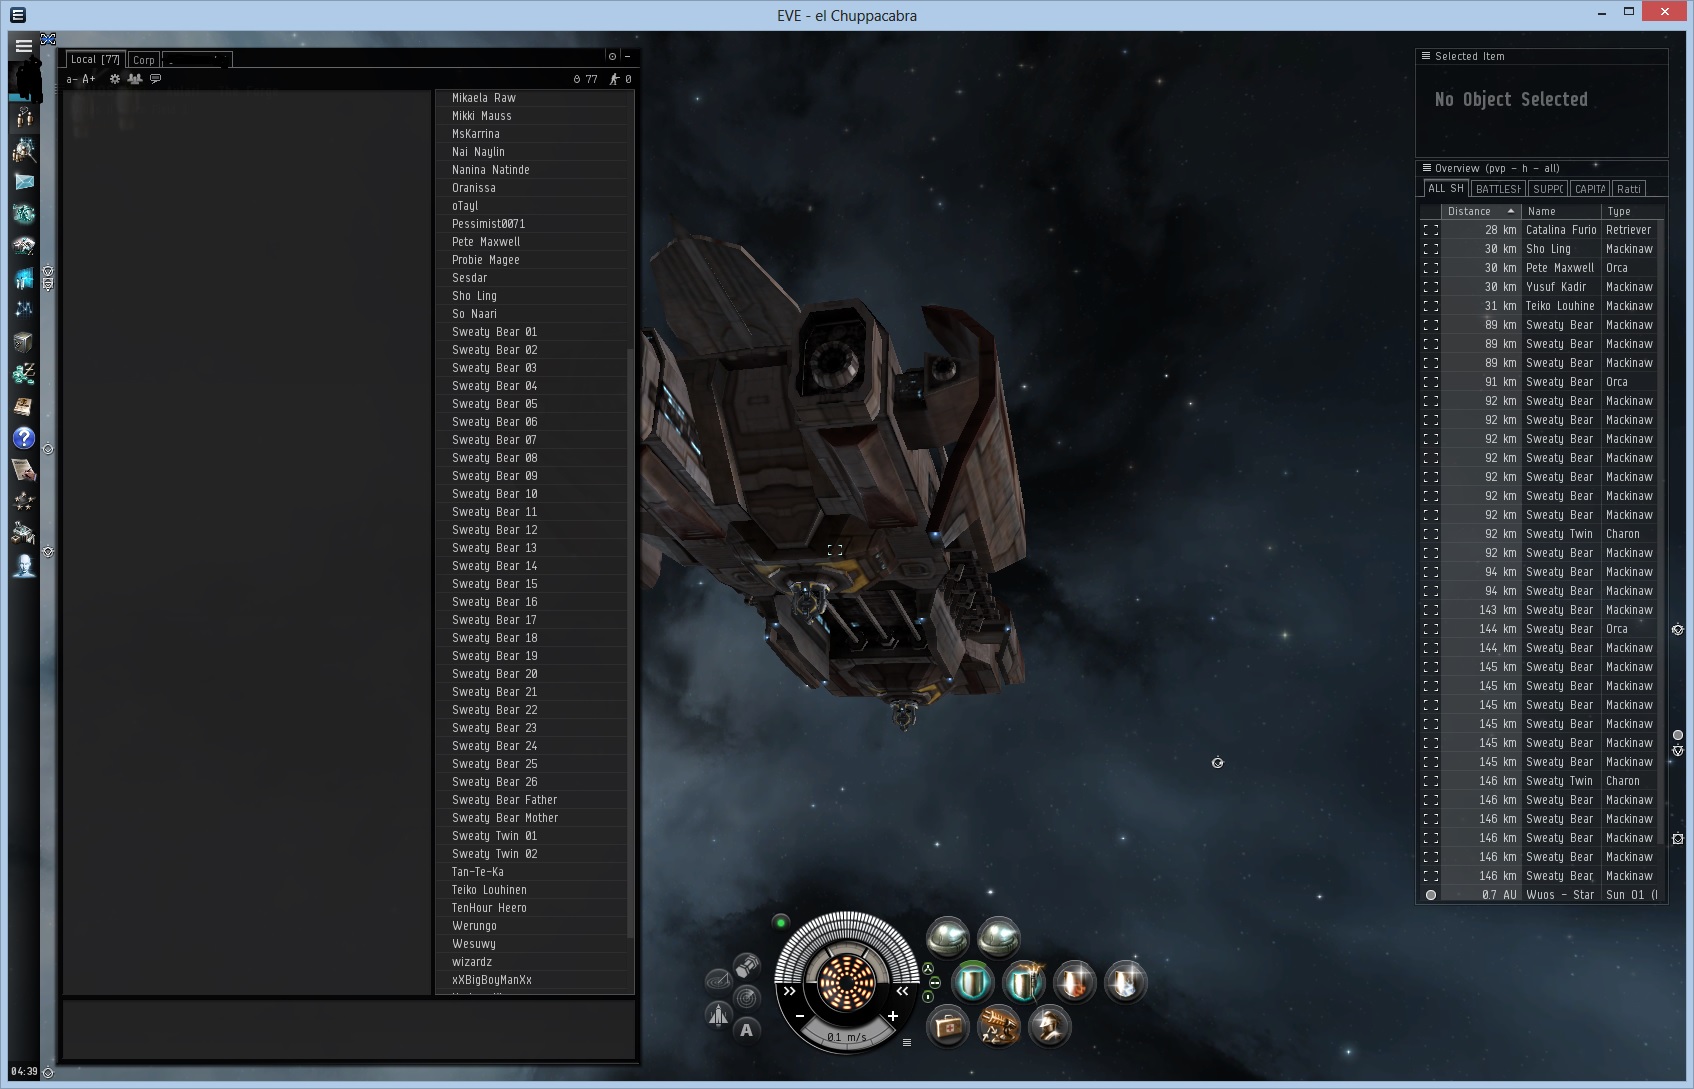This screenshot has height=1089, width=1694.
Task: Switch to the Corp chat tab
Action: (144, 60)
